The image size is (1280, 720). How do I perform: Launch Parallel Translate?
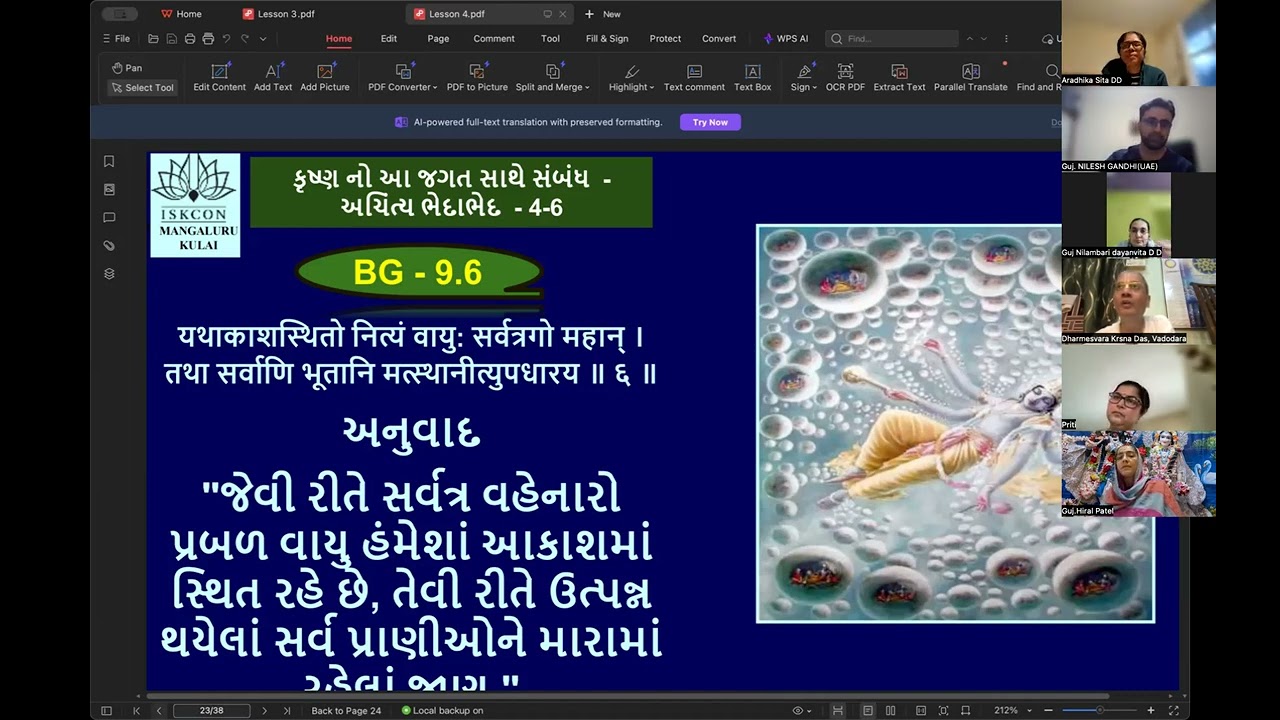coord(970,78)
